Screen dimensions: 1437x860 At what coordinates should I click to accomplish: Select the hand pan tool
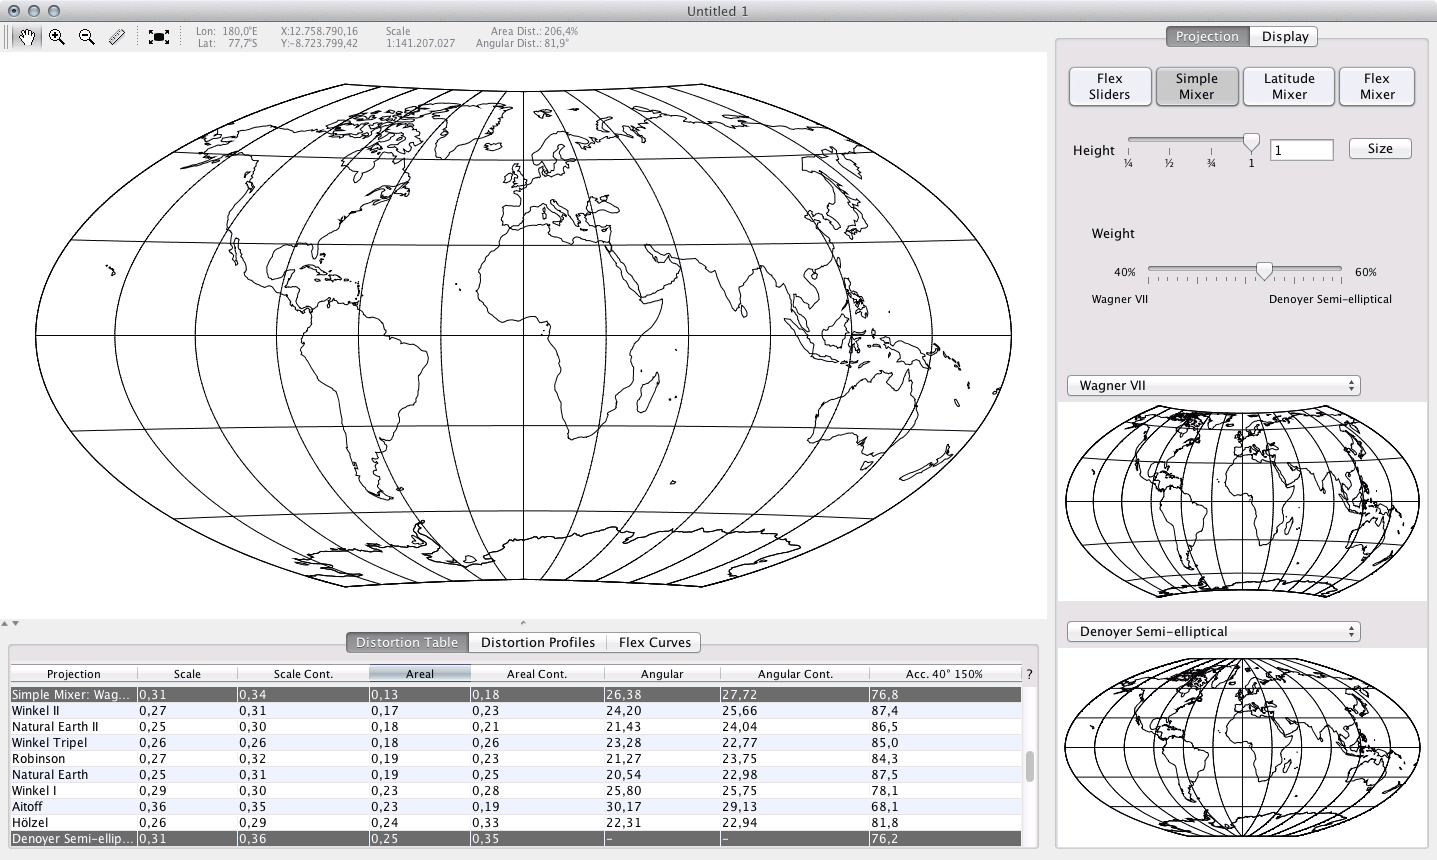click(27, 37)
